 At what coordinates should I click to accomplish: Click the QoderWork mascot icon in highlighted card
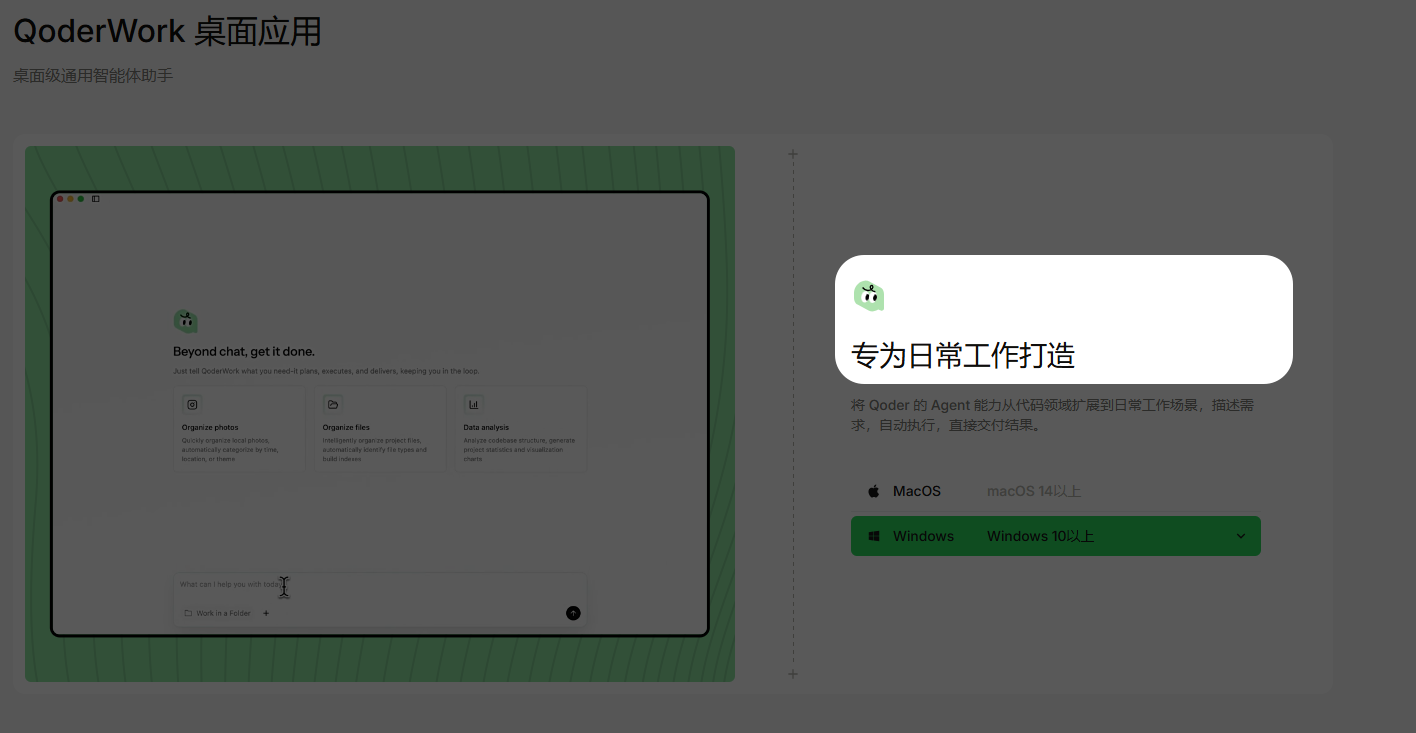tap(868, 295)
